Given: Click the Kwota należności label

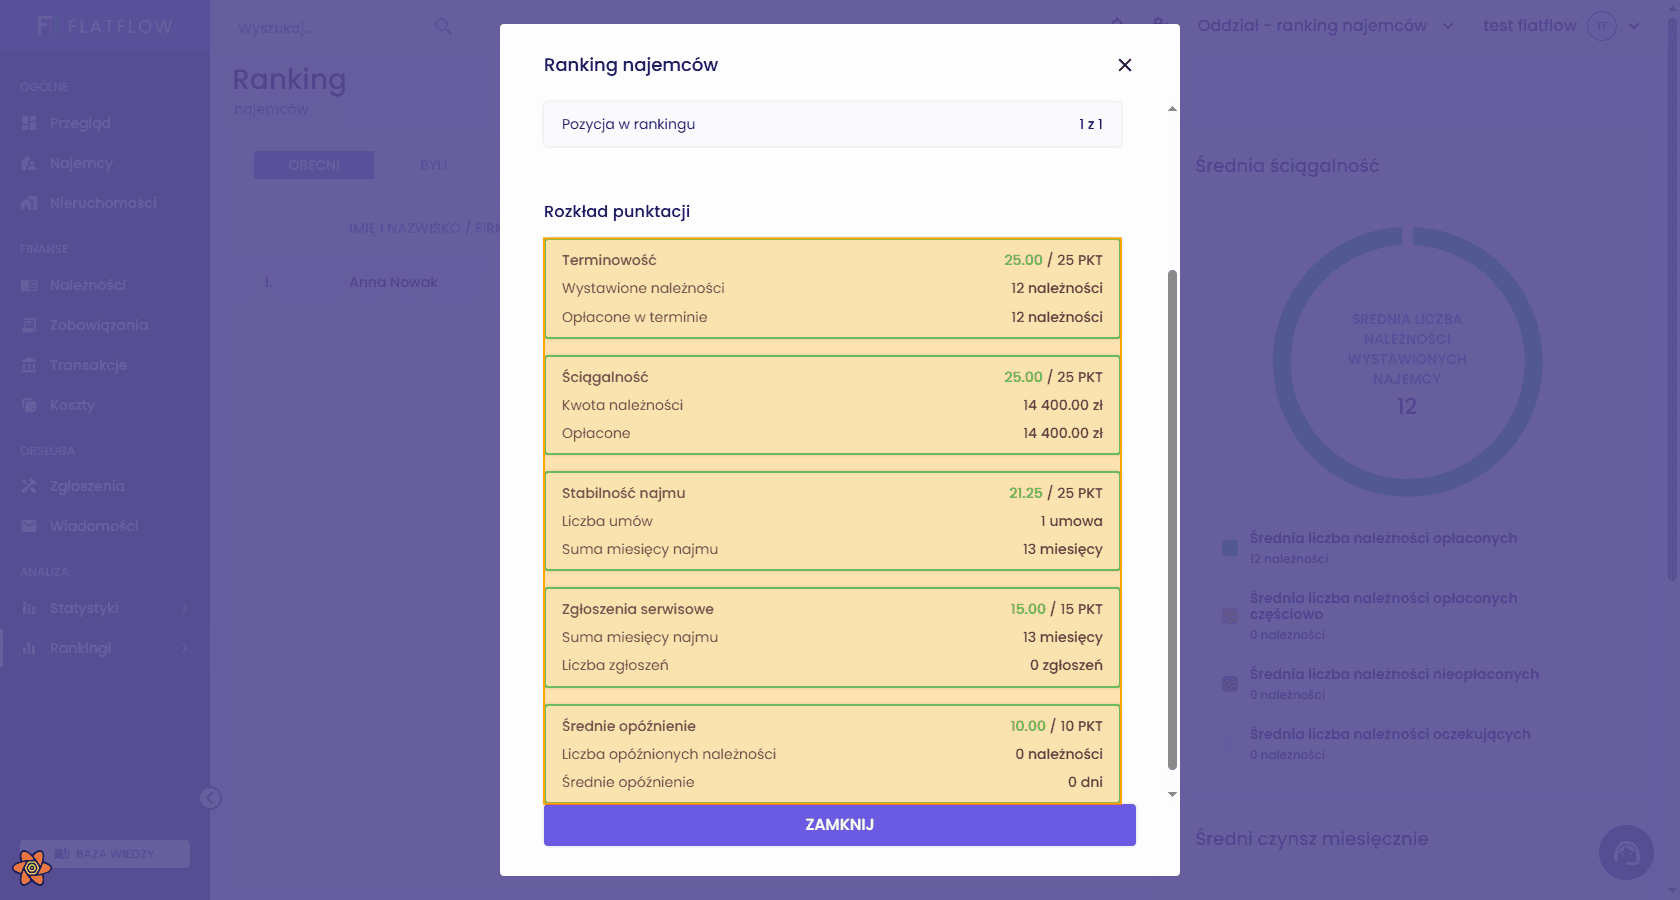Looking at the screenshot, I should point(623,405).
